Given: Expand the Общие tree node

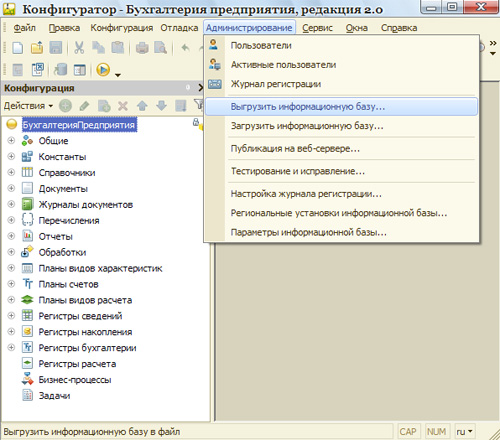Looking at the screenshot, I should (x=11, y=140).
